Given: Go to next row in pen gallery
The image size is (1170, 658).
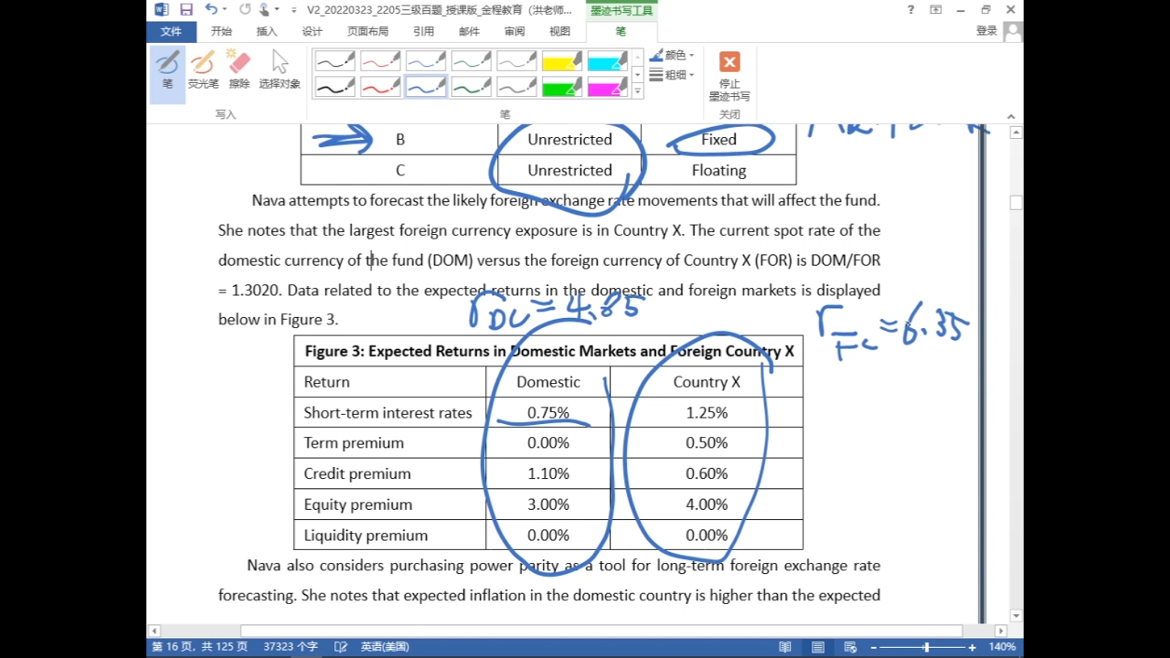Looking at the screenshot, I should 638,75.
